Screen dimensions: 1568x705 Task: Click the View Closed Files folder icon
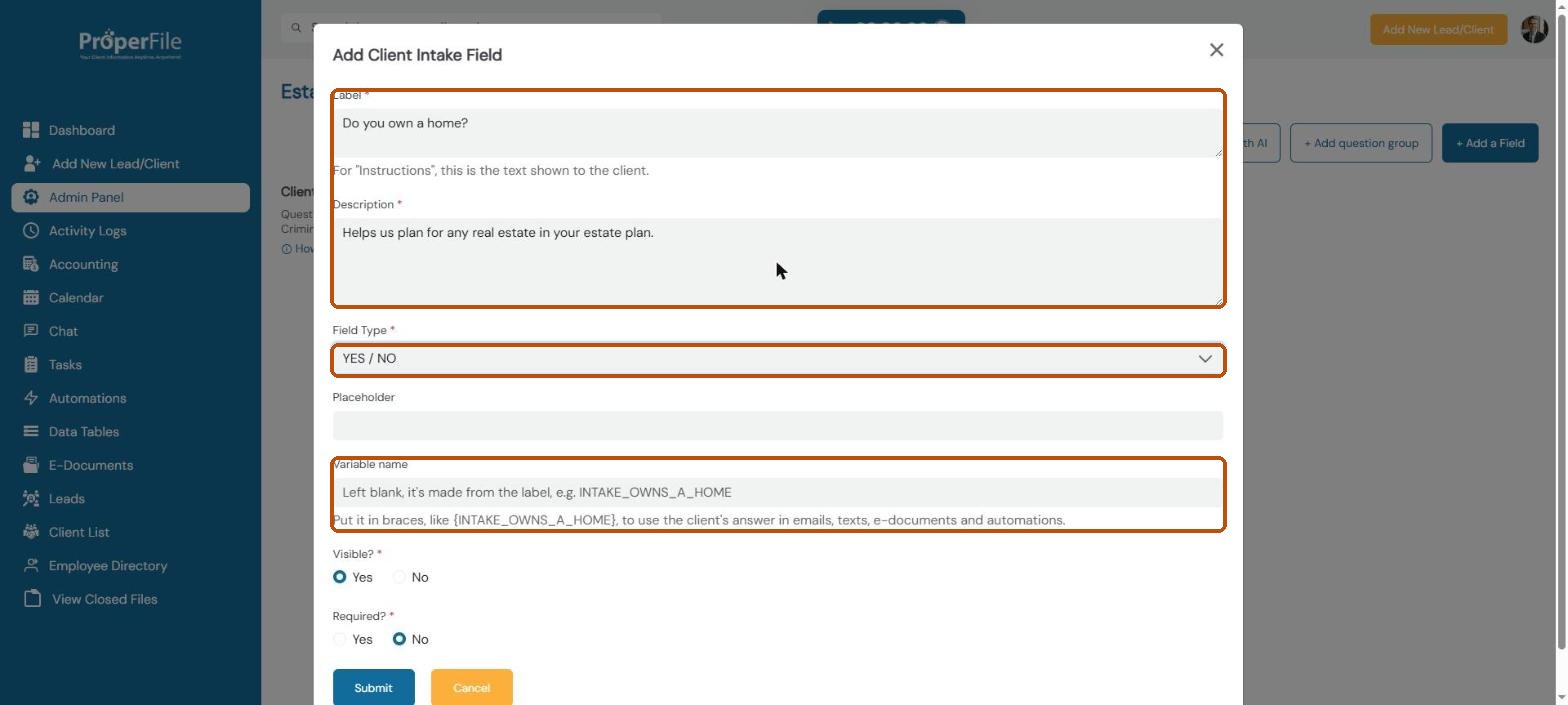tap(32, 599)
